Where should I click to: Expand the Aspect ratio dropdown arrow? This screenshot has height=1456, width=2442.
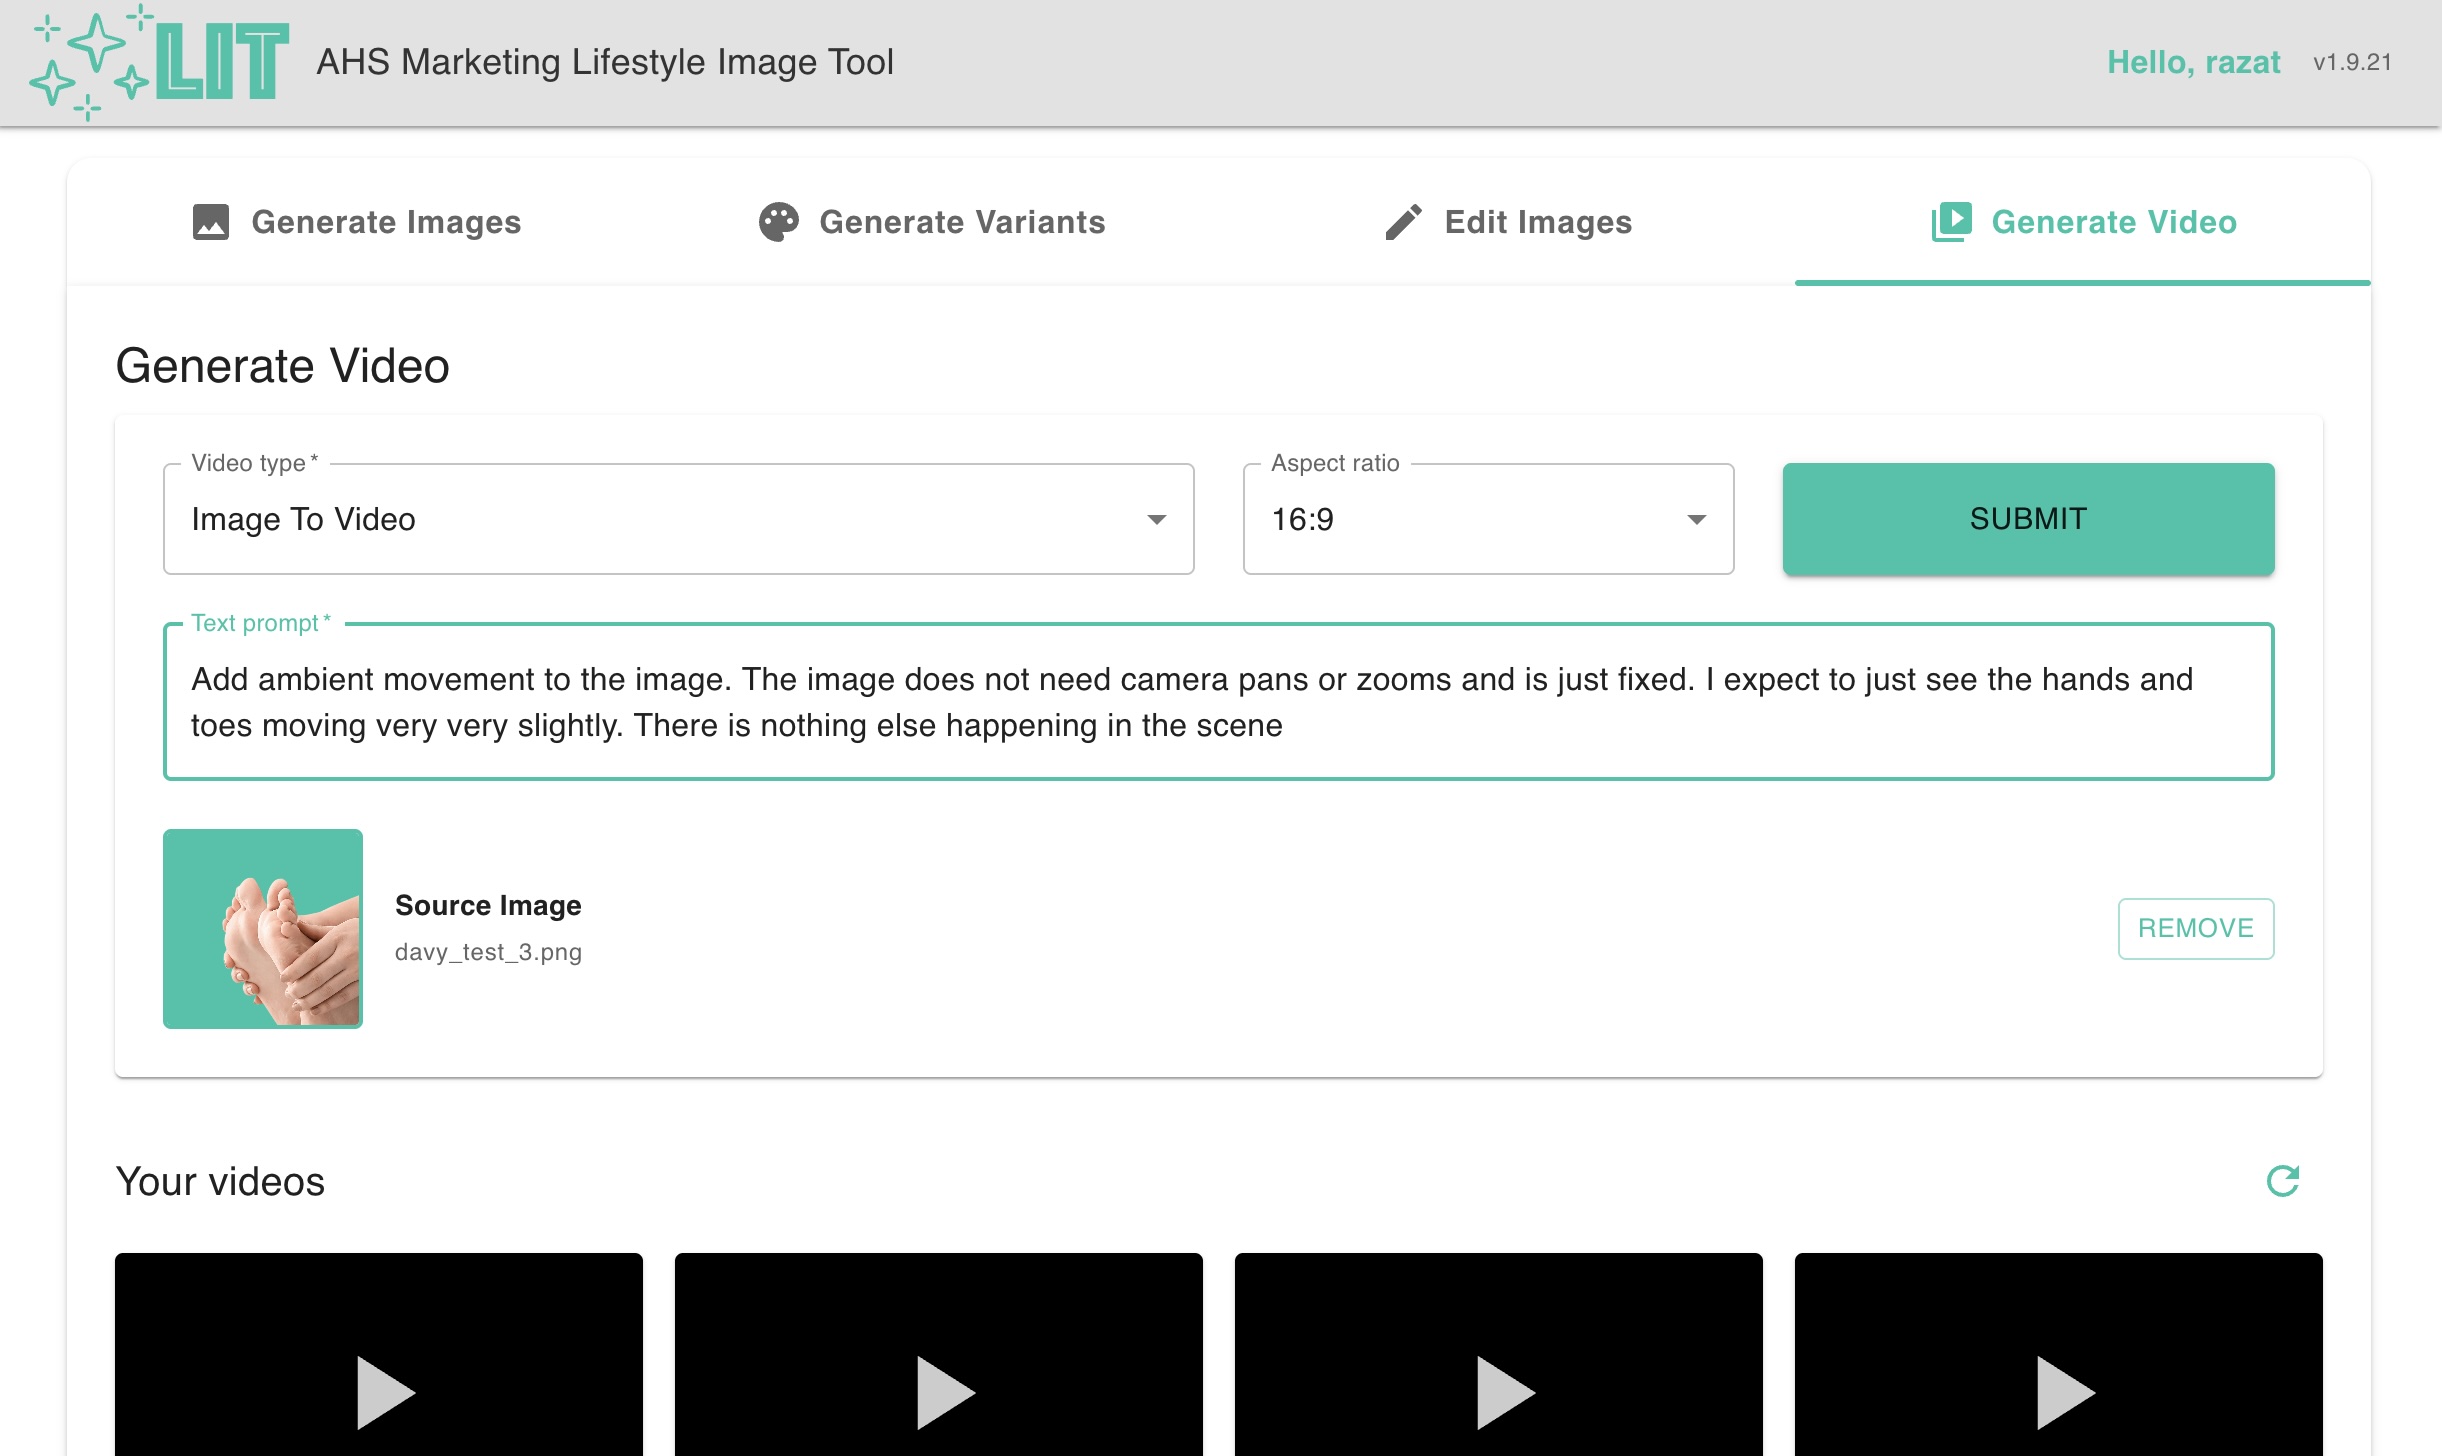tap(1696, 519)
